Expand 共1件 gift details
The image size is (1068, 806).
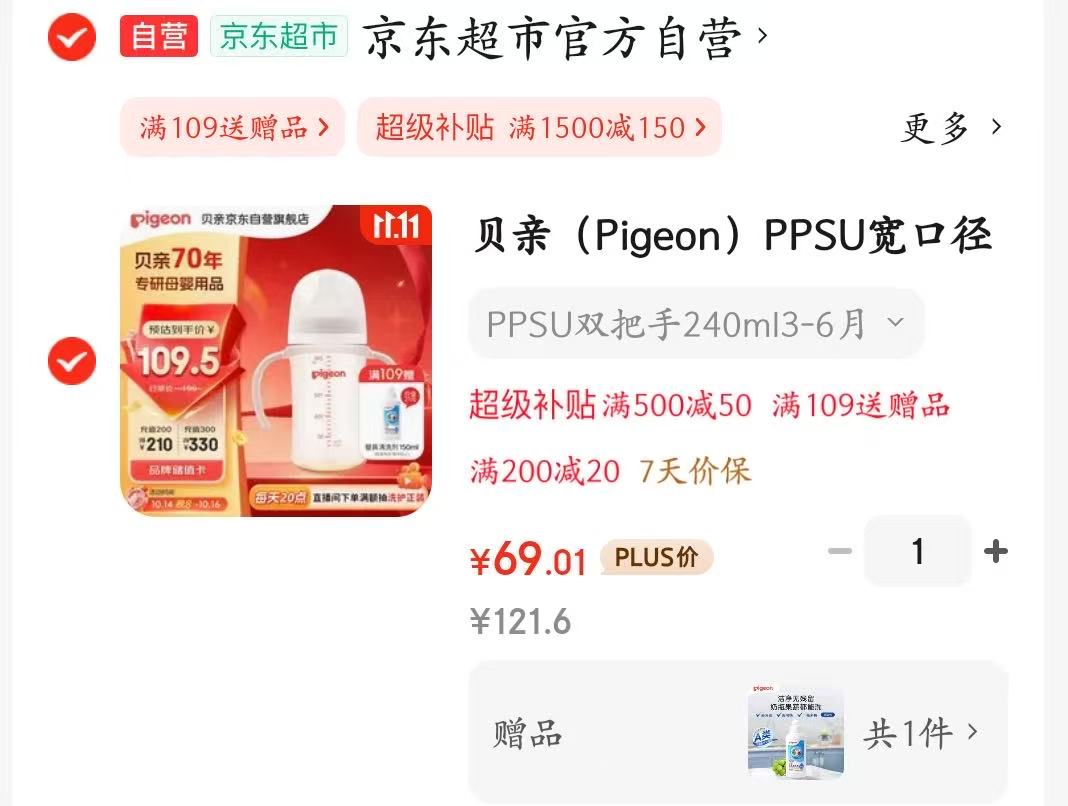coord(921,734)
